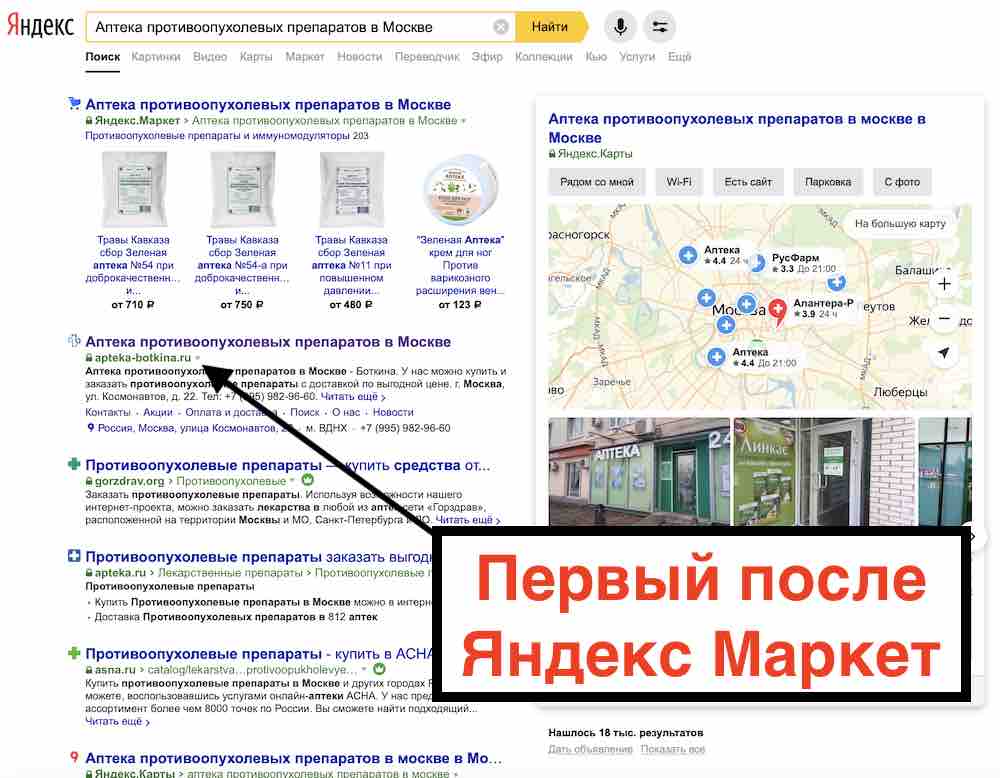Screen dimensions: 1000x778
Task: Open product image priced от 480 ₽
Action: point(351,189)
